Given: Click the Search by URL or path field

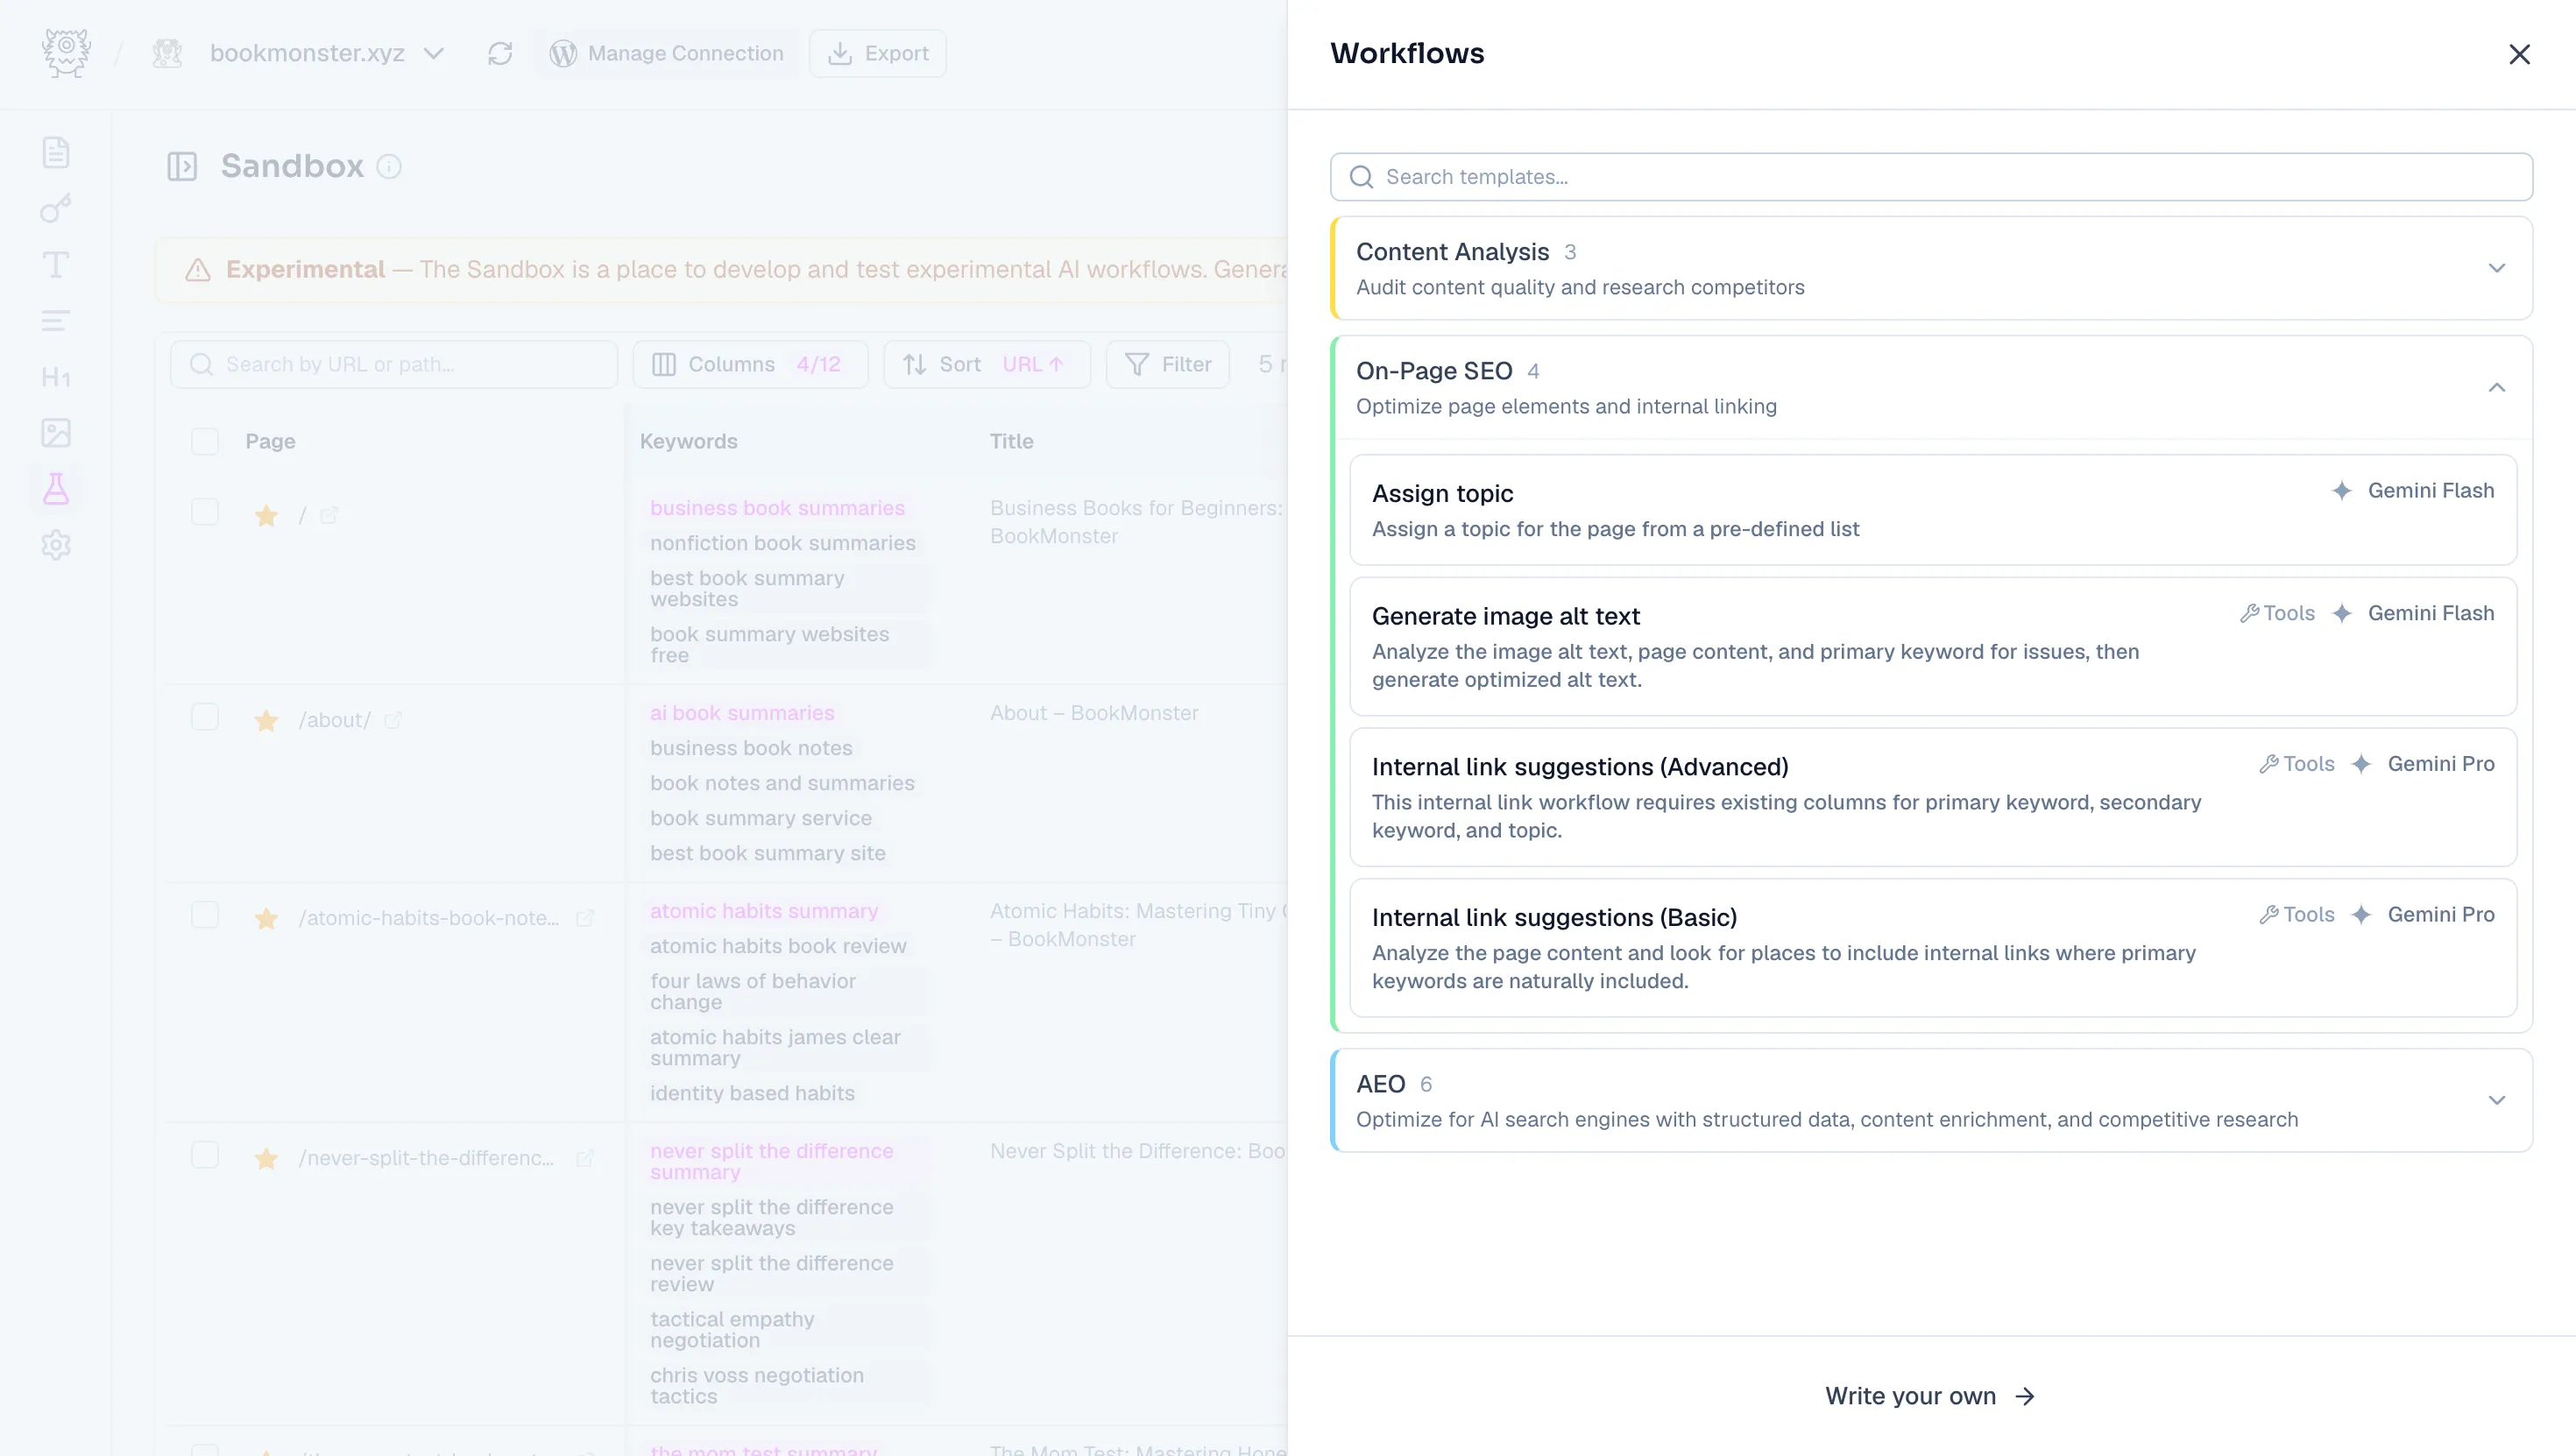Looking at the screenshot, I should pyautogui.click(x=394, y=365).
